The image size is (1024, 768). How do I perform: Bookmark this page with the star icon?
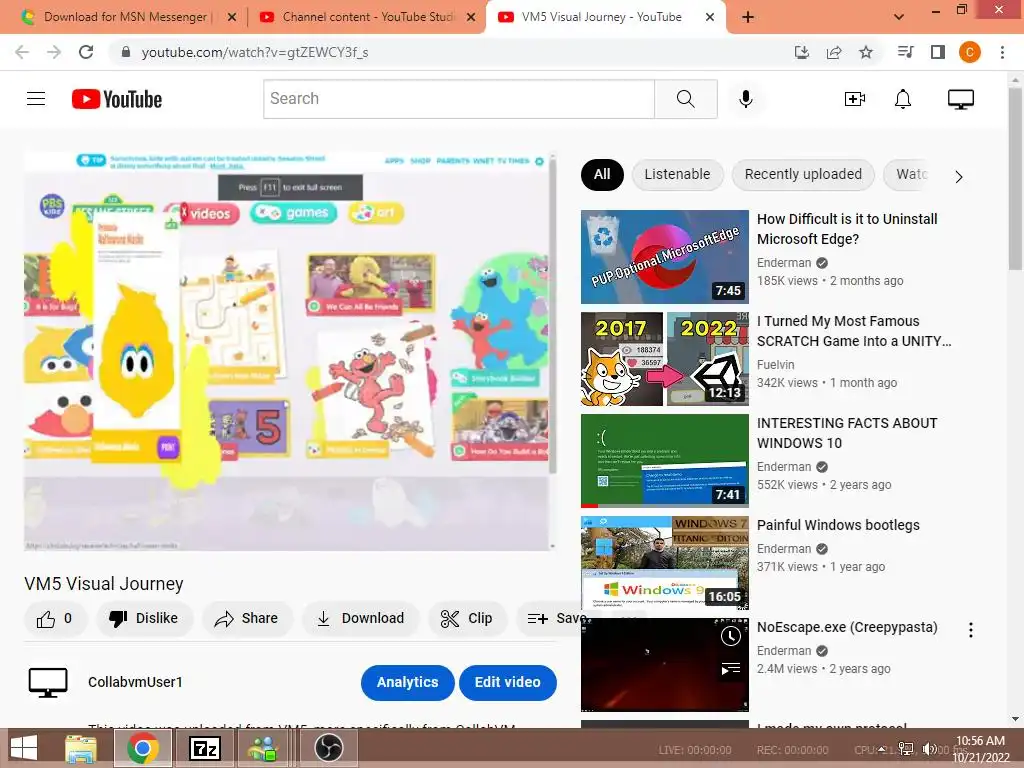point(866,52)
